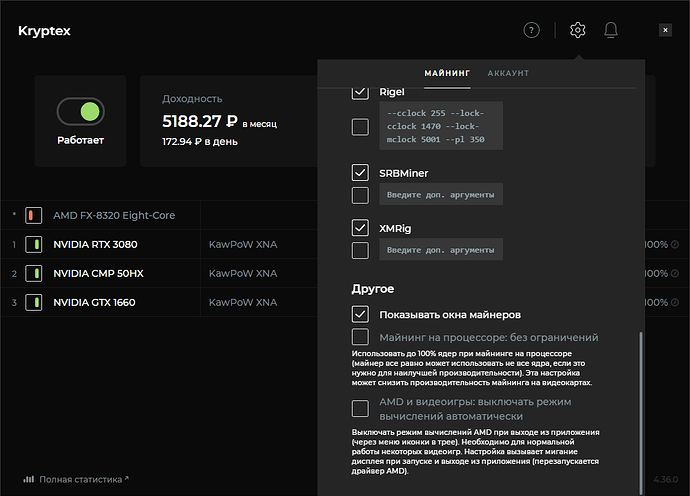Click the settings panel scrollbar

(x=641, y=413)
